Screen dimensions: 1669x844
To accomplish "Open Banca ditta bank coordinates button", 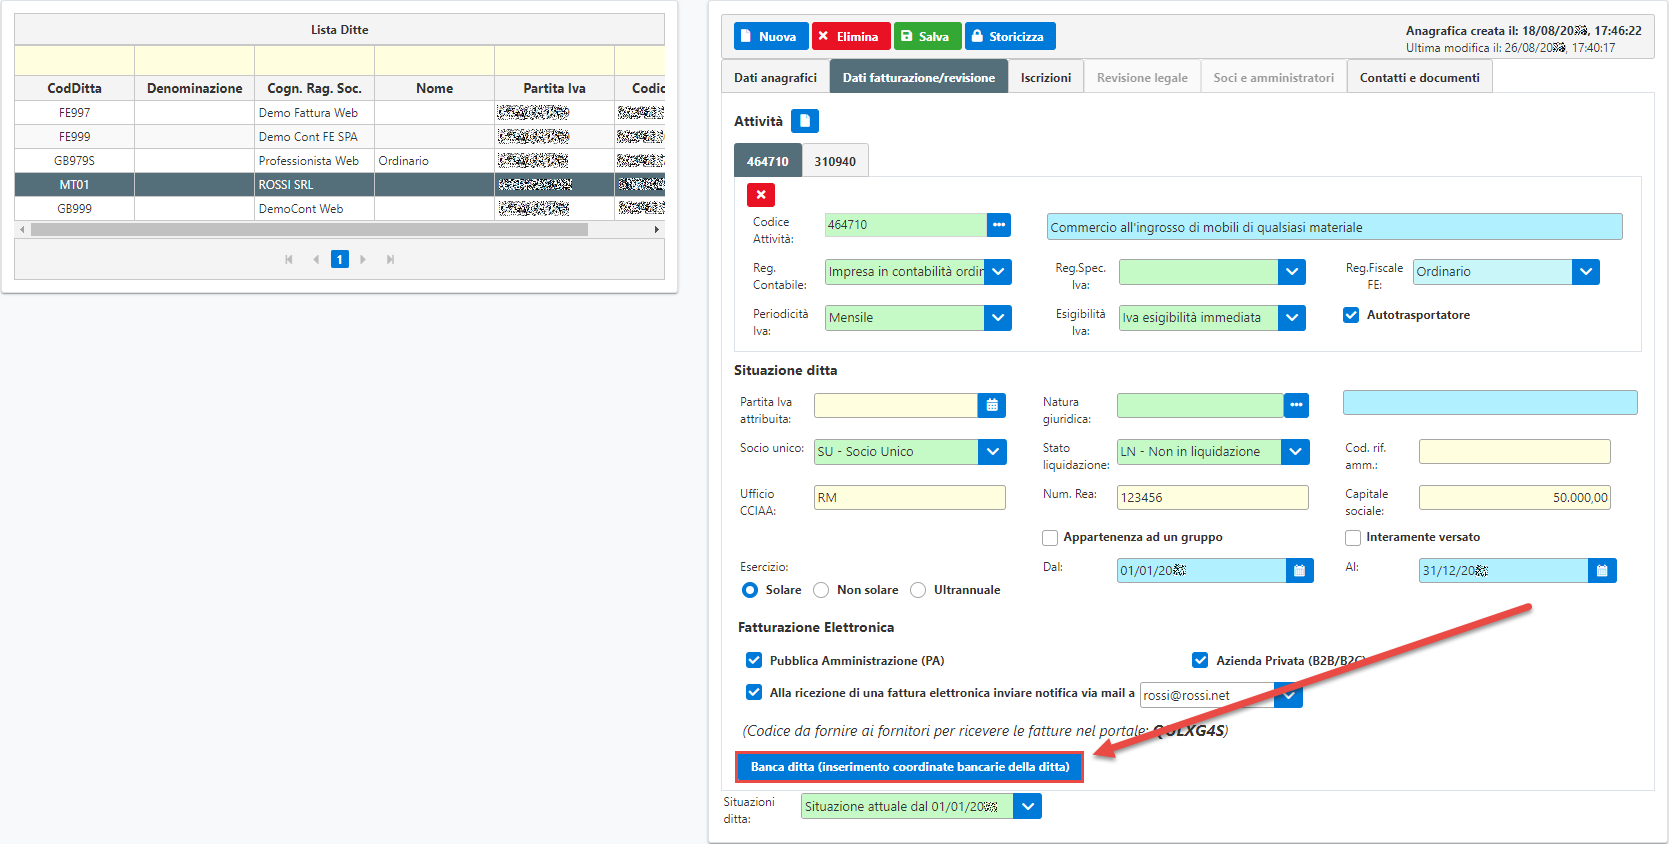I will 910,767.
